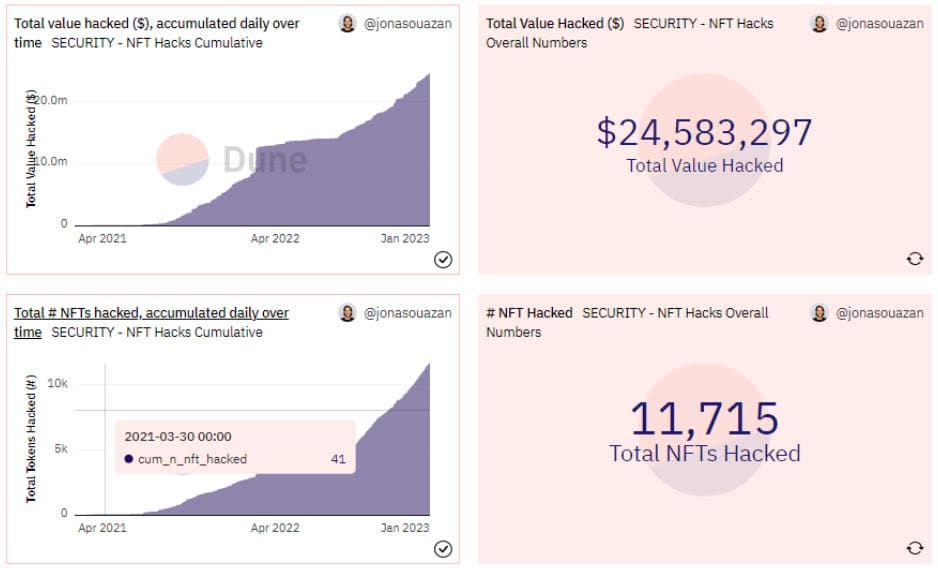This screenshot has height=568, width=938.
Task: Open '# NFT Hacked' panel title
Action: (x=529, y=312)
